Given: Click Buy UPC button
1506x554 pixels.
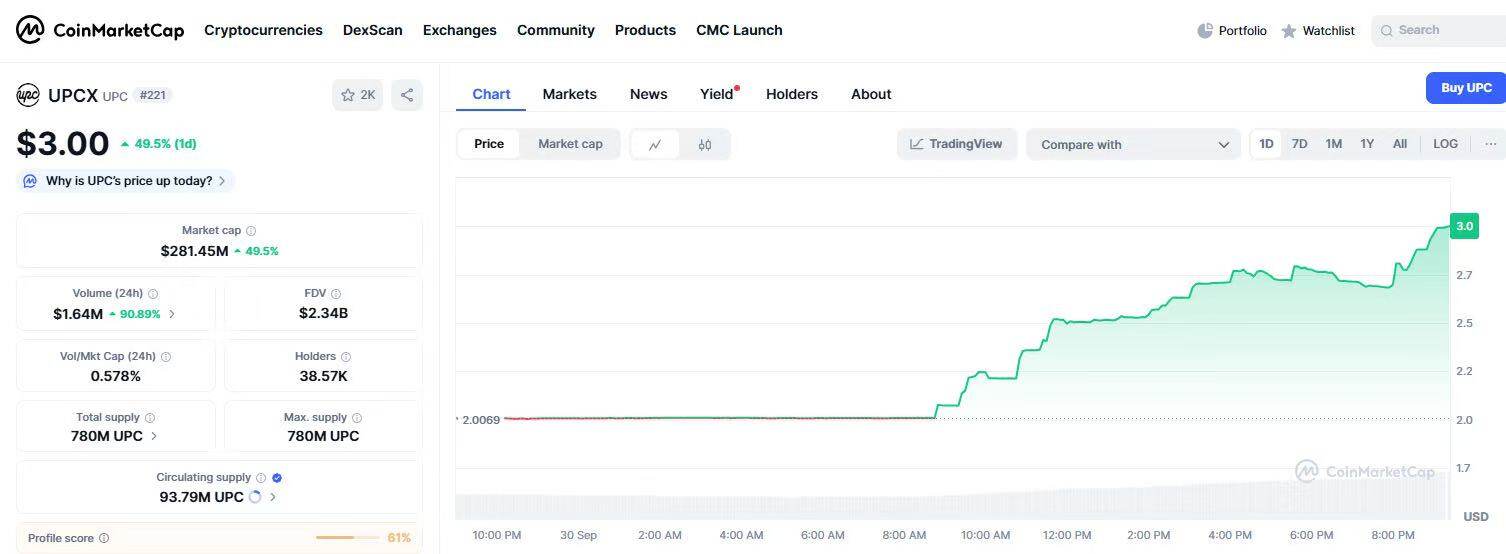Looking at the screenshot, I should coord(1466,88).
